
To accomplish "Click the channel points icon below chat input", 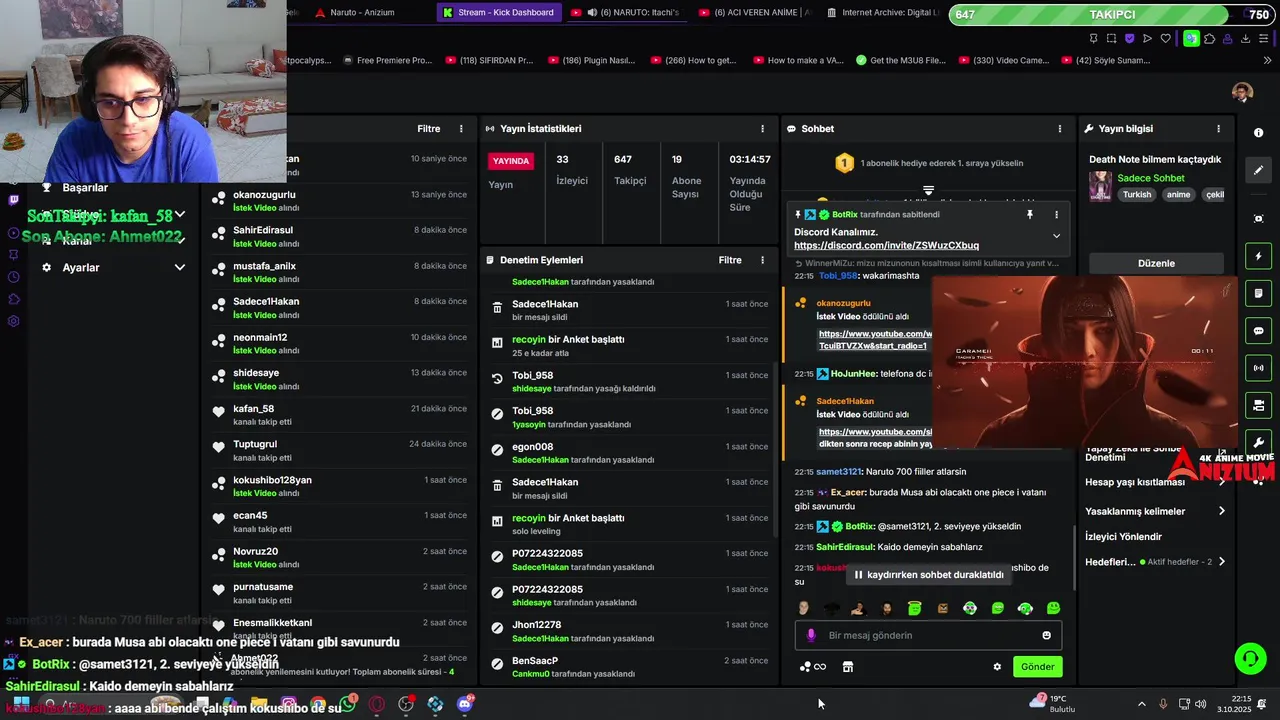I will coord(812,667).
